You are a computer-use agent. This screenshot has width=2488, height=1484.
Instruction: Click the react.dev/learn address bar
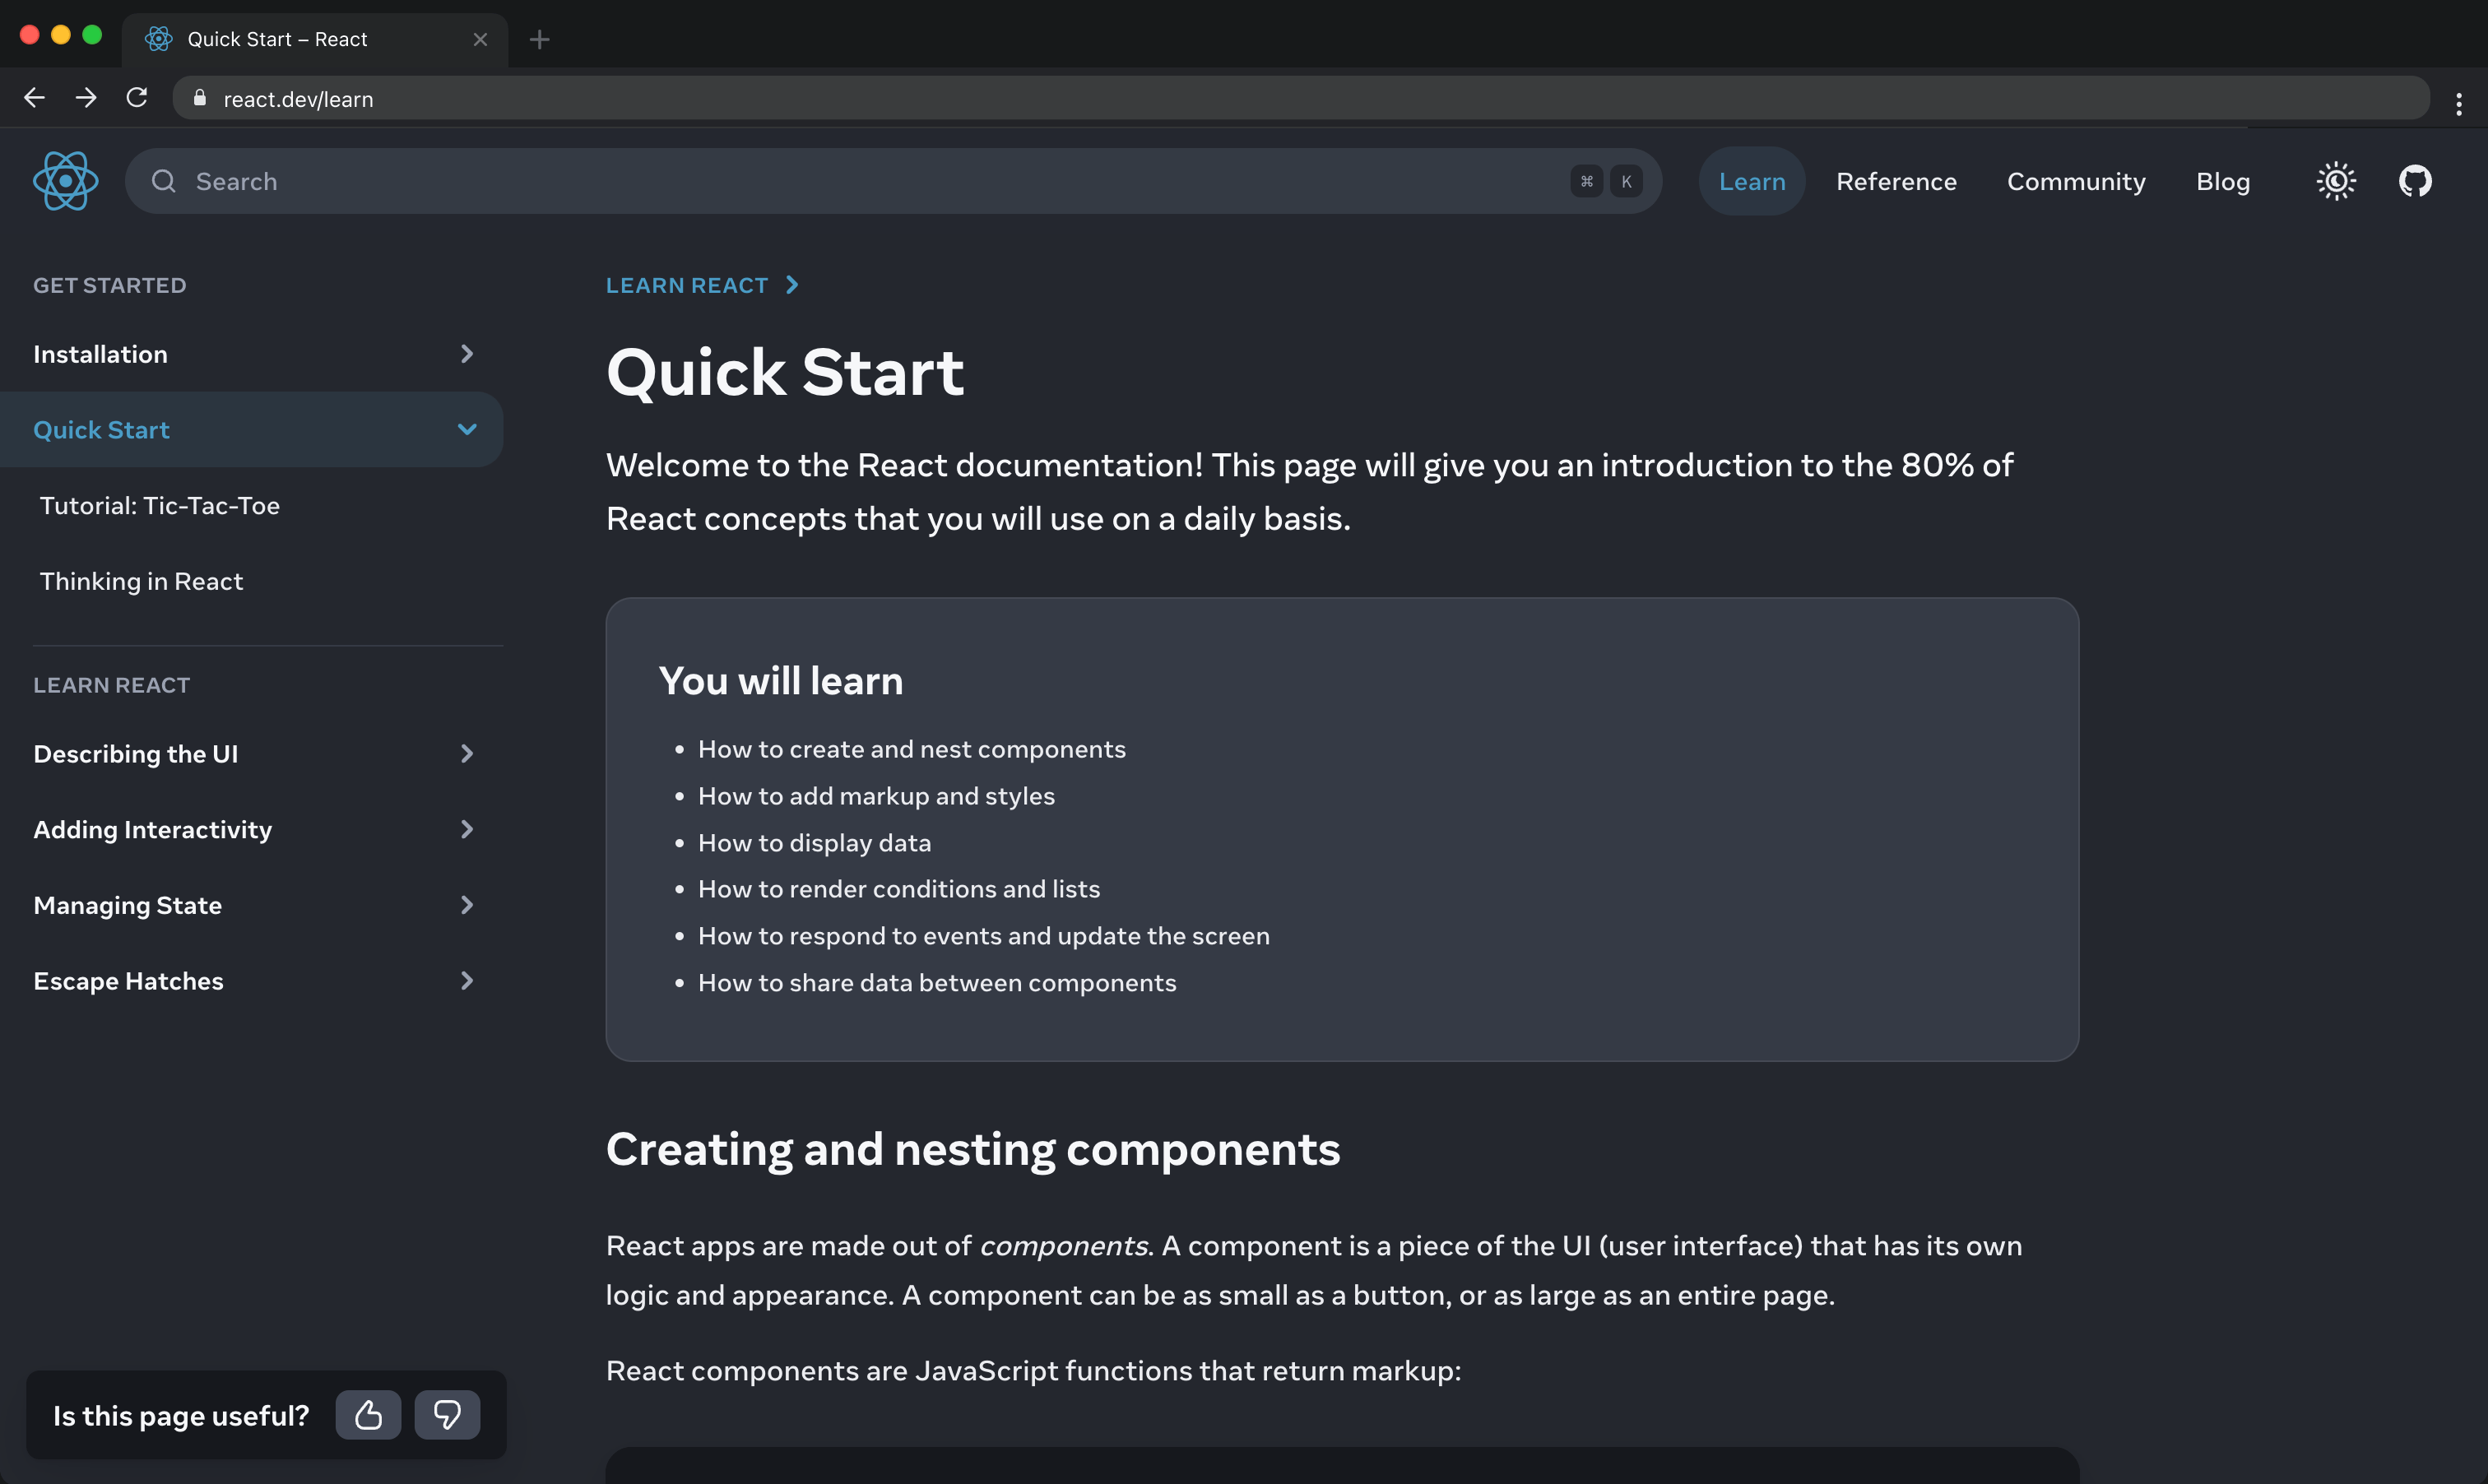[x=1300, y=98]
